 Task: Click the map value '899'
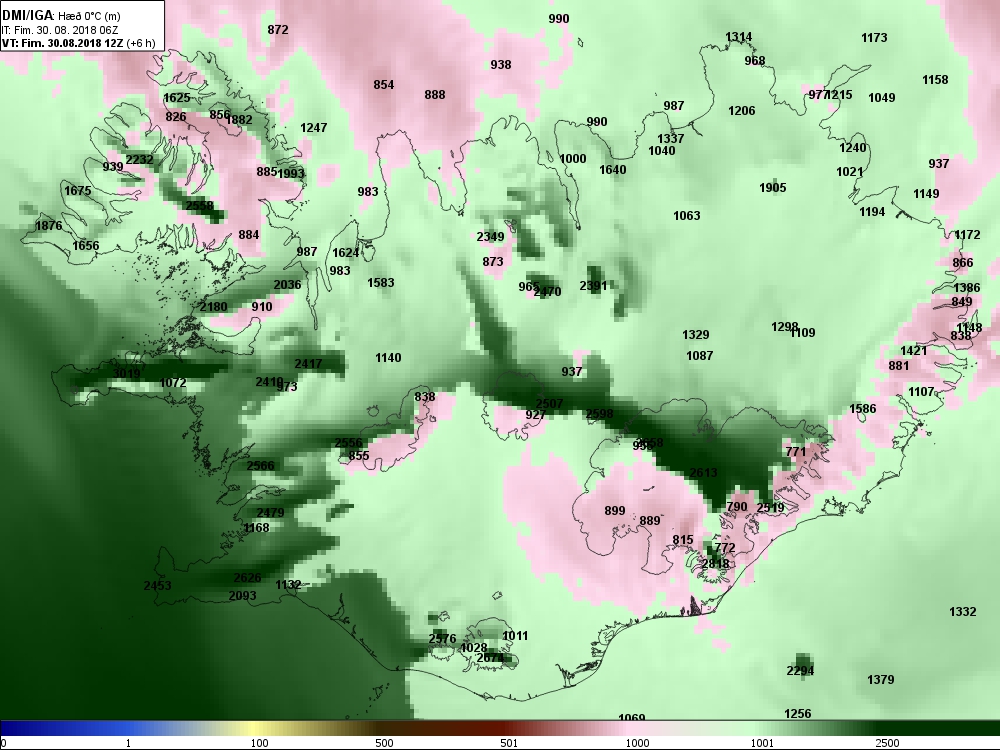tap(615, 510)
